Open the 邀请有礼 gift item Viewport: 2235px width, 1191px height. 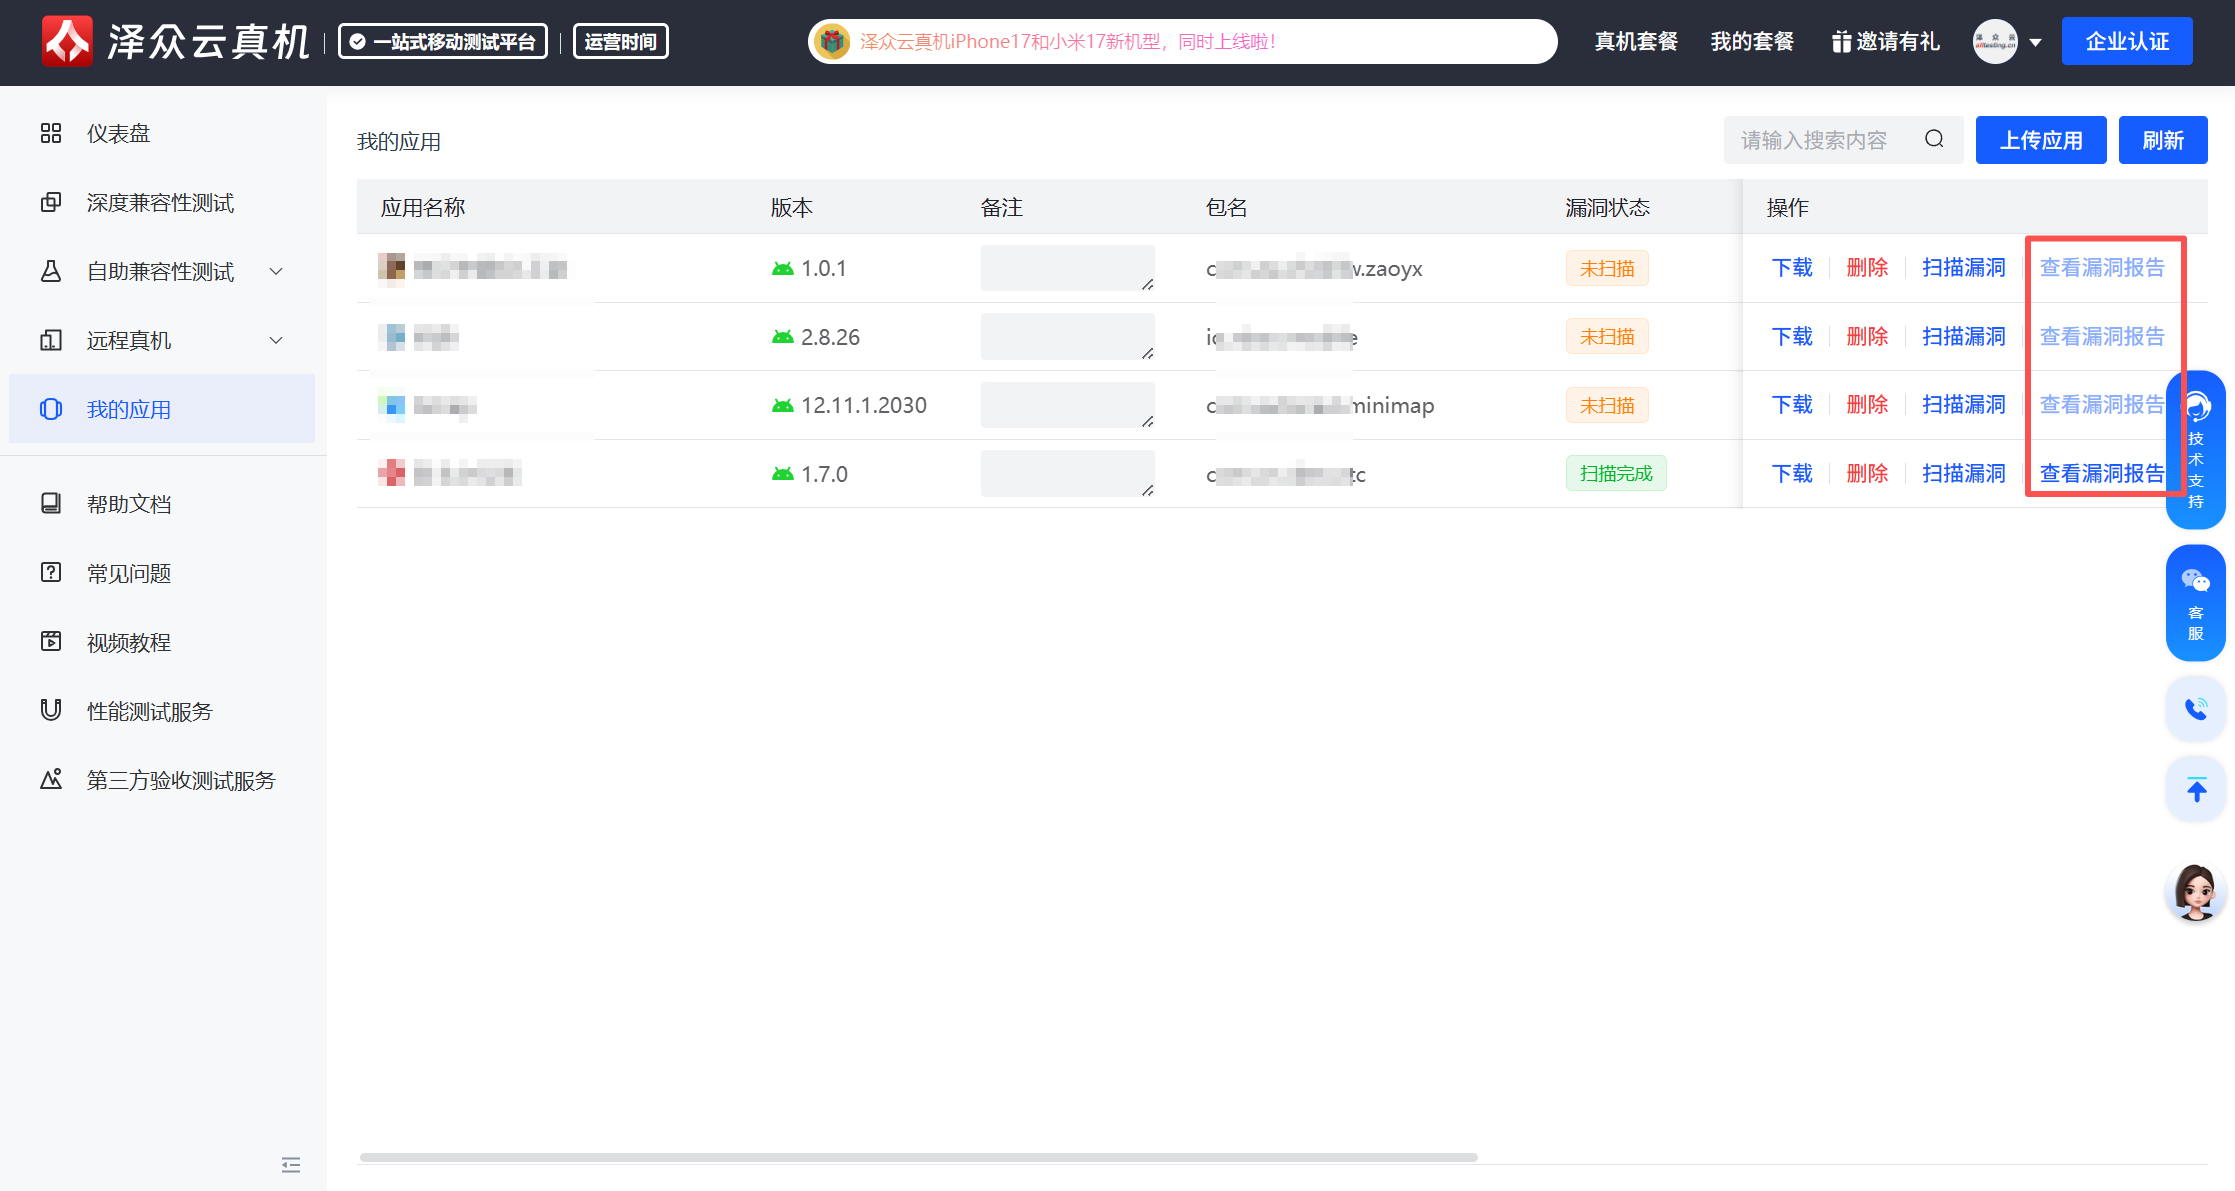(x=1885, y=42)
